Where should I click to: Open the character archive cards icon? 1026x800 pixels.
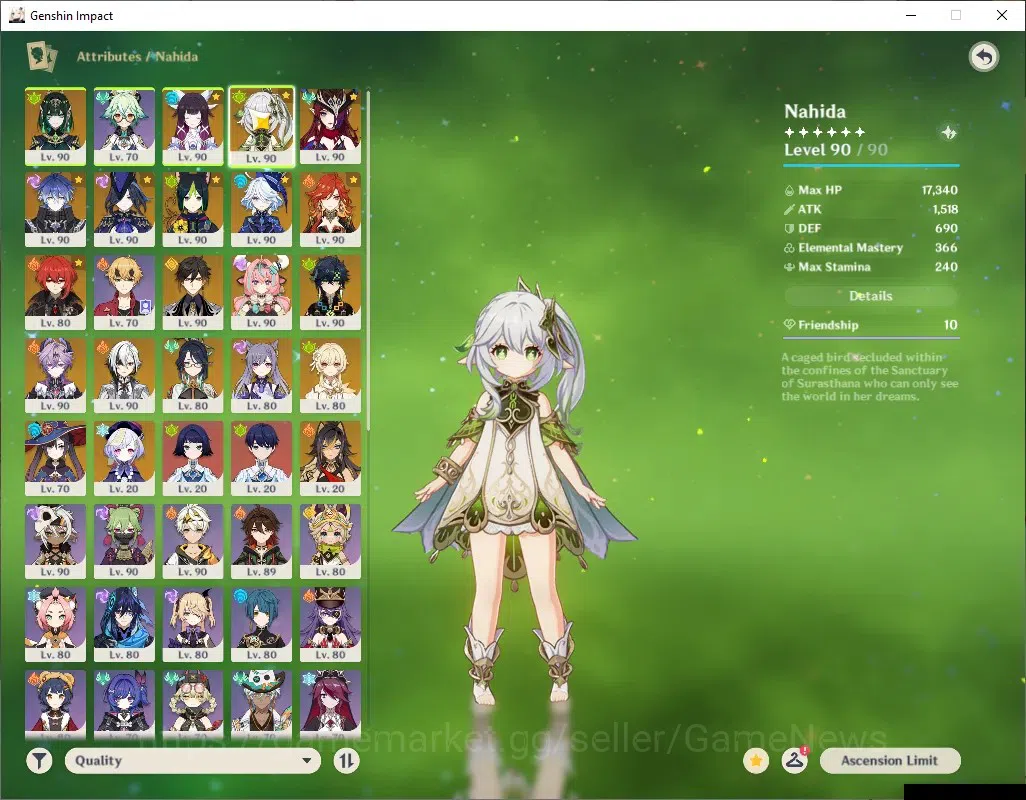[41, 56]
